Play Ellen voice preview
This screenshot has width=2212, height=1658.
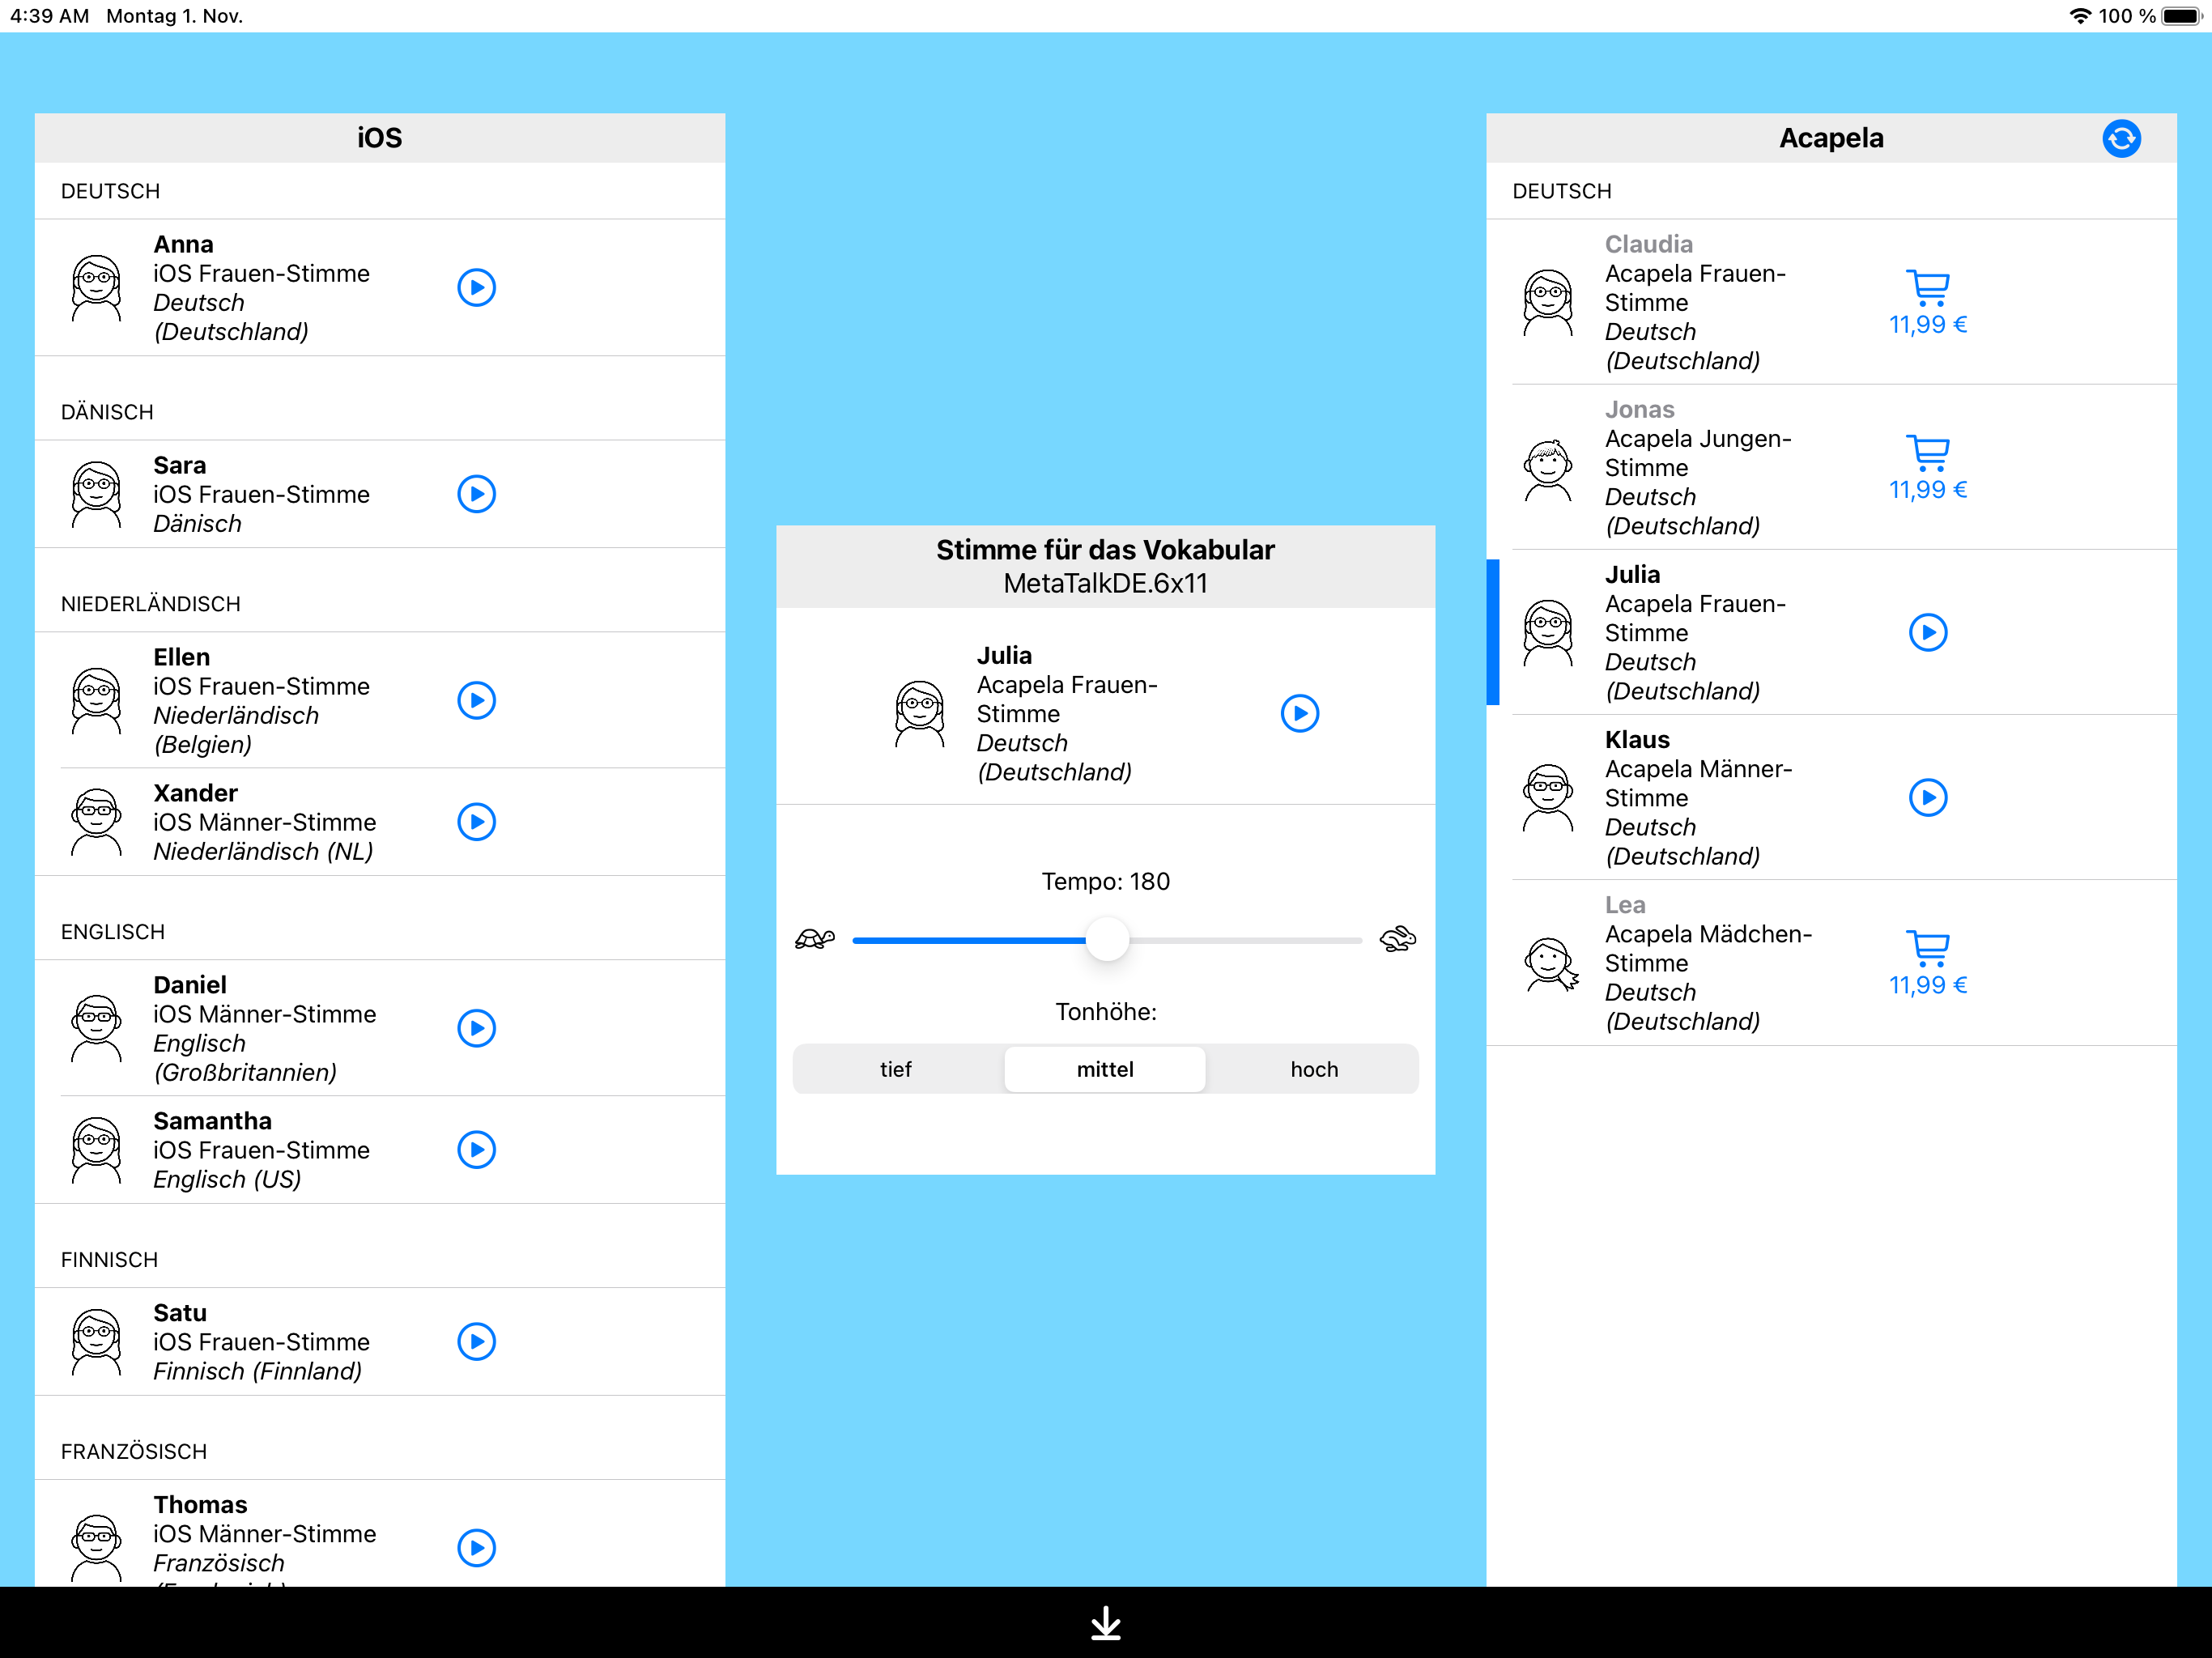tap(477, 701)
